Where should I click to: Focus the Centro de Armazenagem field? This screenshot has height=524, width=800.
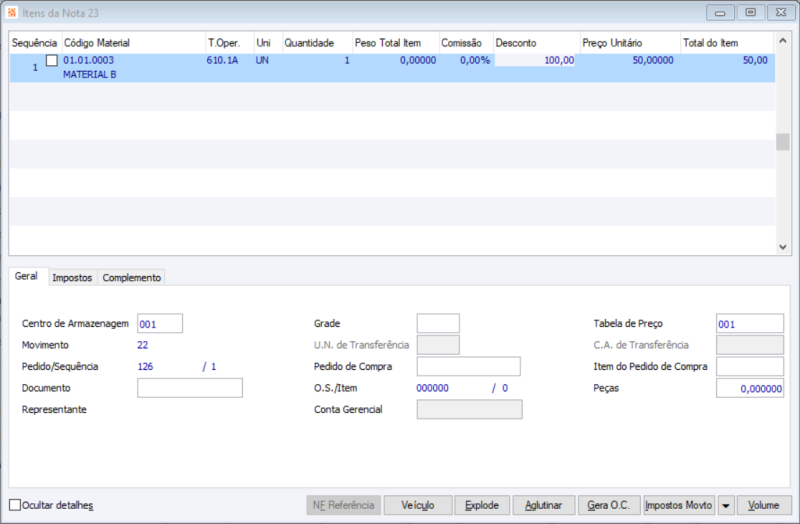click(x=160, y=323)
